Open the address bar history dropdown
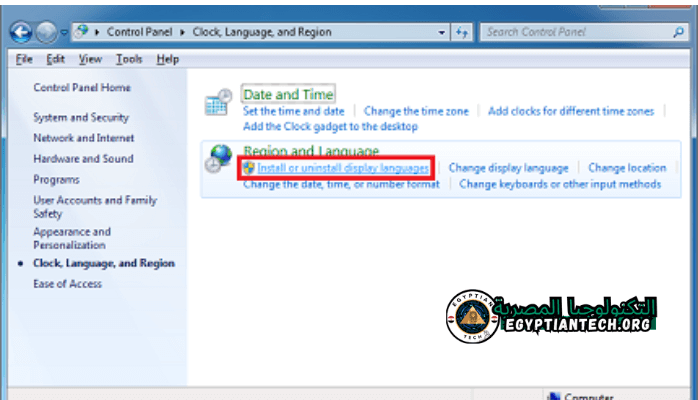 [x=441, y=32]
